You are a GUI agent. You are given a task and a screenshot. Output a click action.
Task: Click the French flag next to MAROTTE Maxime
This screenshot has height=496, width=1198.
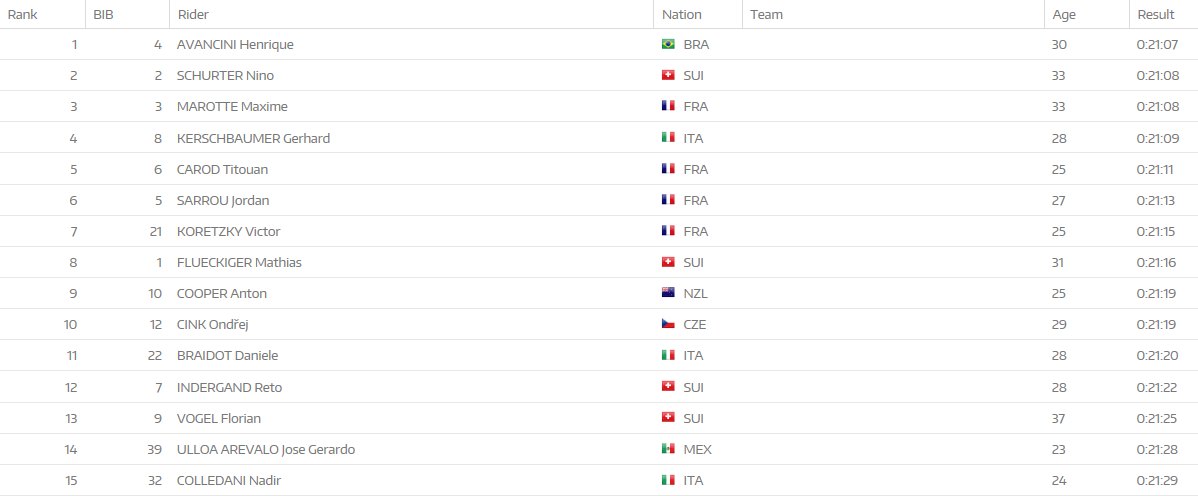coord(668,107)
